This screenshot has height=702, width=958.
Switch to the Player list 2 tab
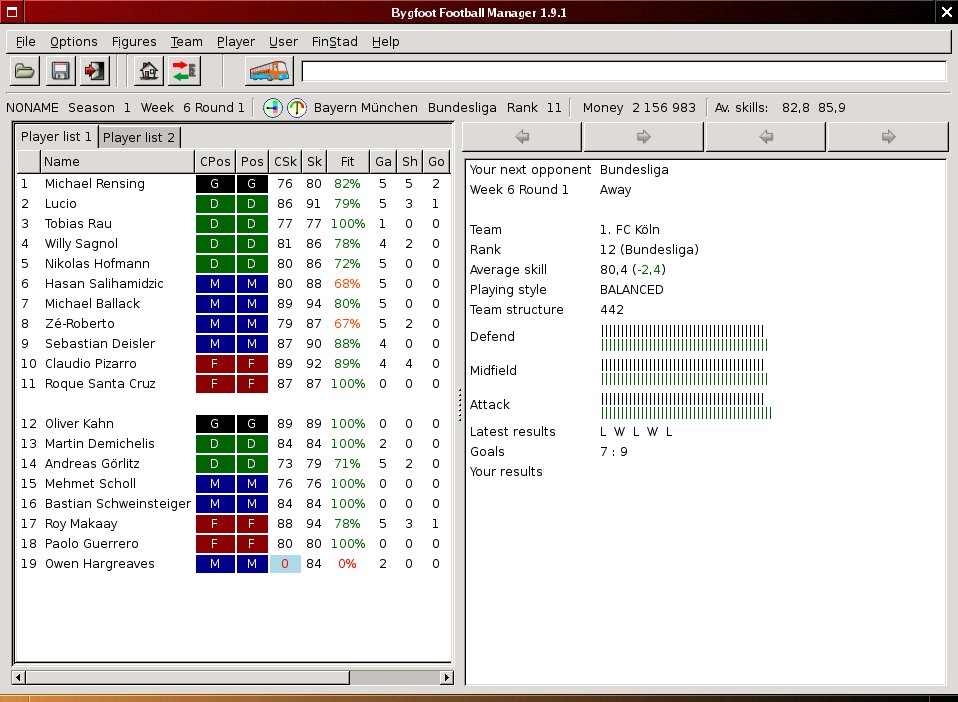[x=139, y=136]
